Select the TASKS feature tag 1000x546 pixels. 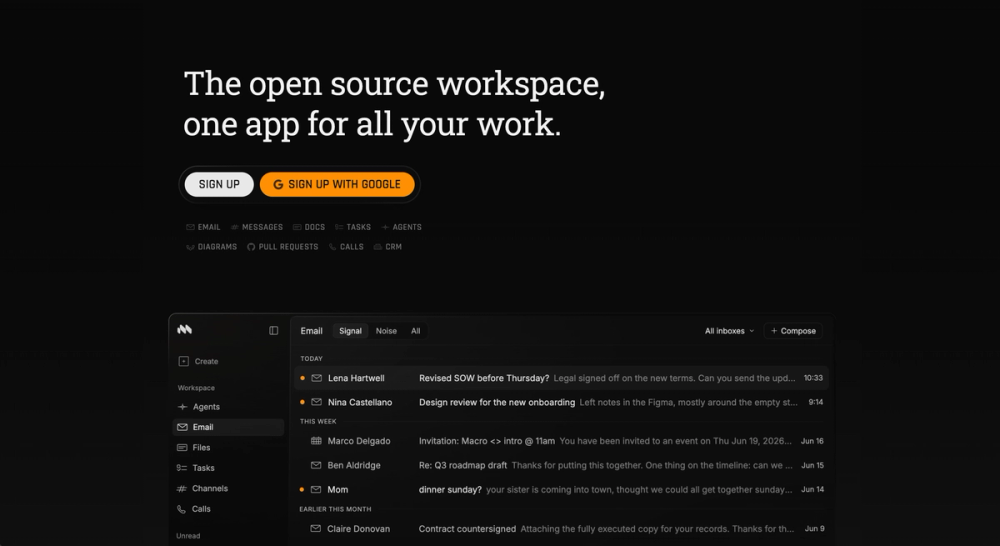pos(353,227)
